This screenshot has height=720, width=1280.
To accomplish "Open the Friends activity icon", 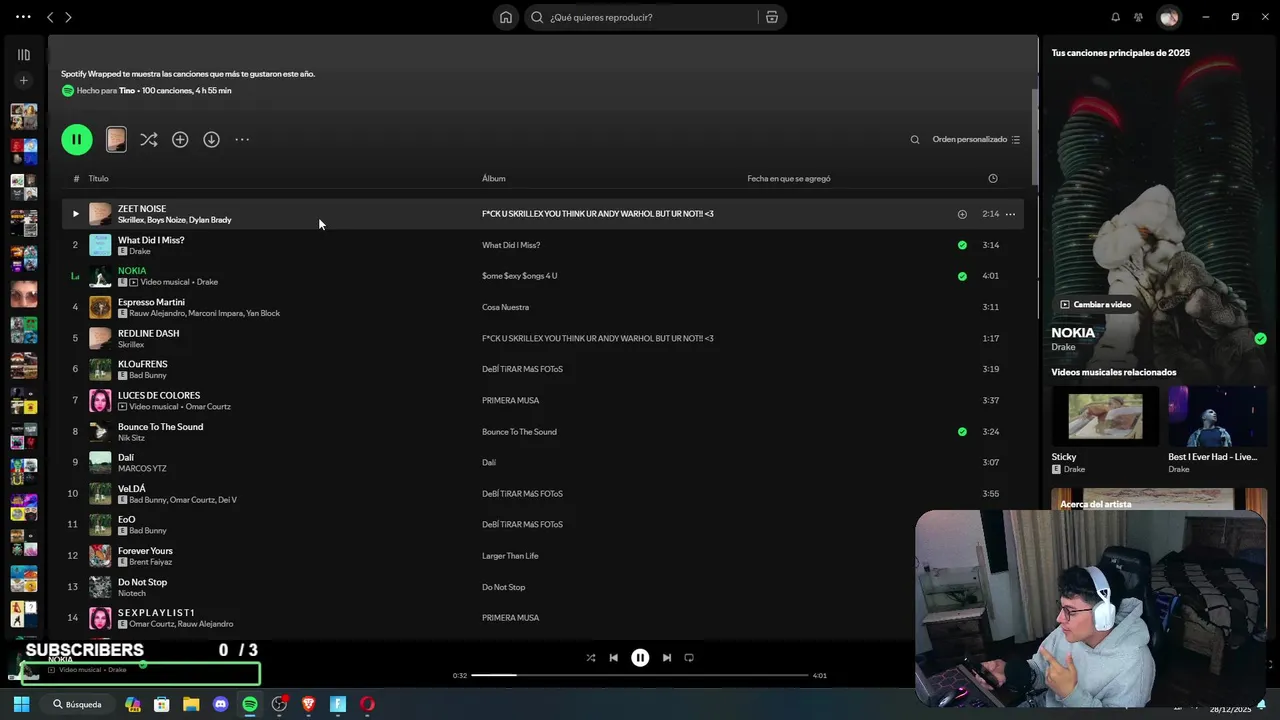I will tap(1138, 17).
